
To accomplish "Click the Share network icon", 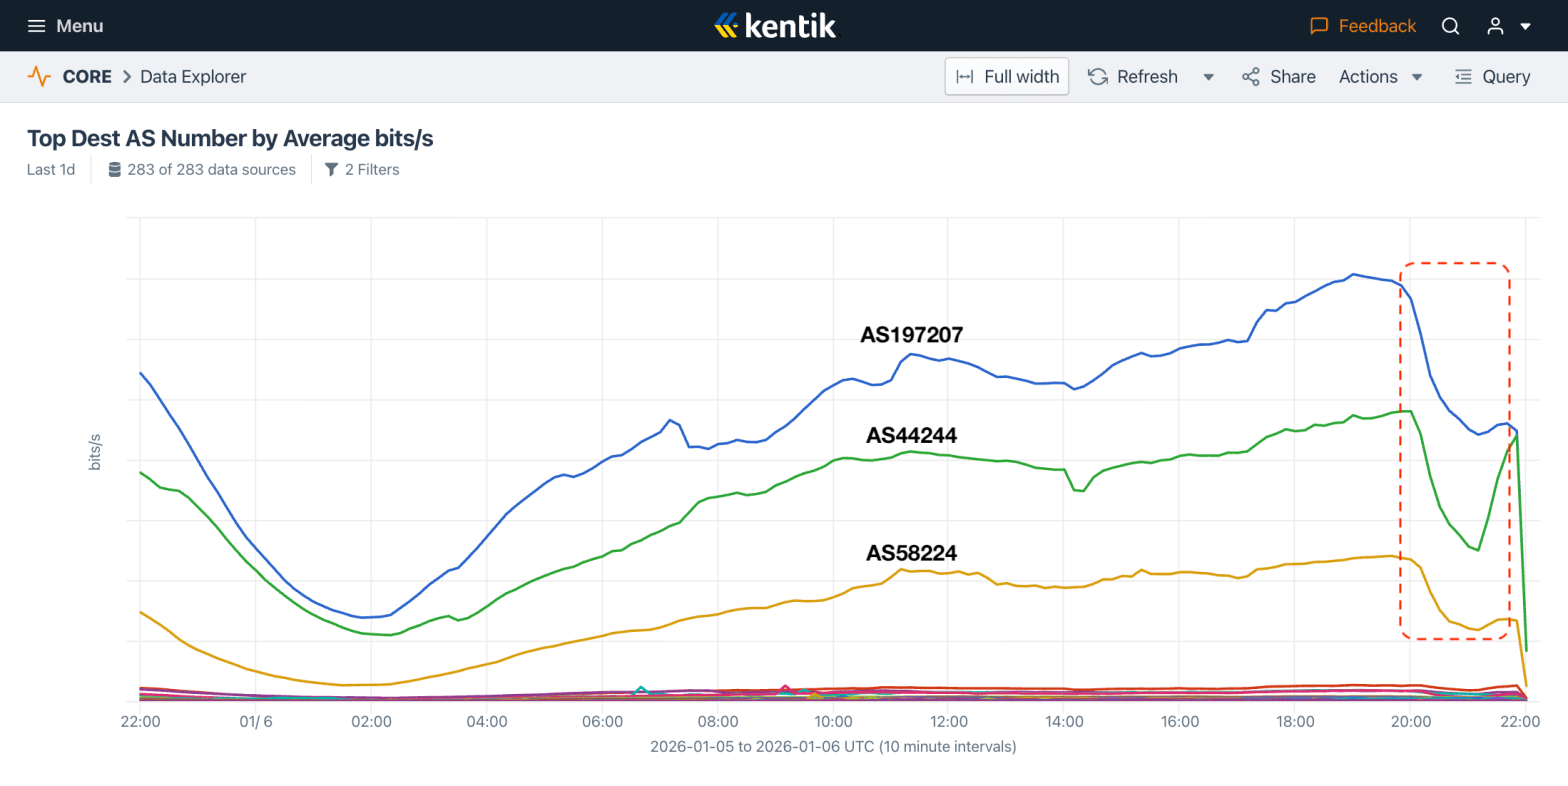I will point(1251,77).
